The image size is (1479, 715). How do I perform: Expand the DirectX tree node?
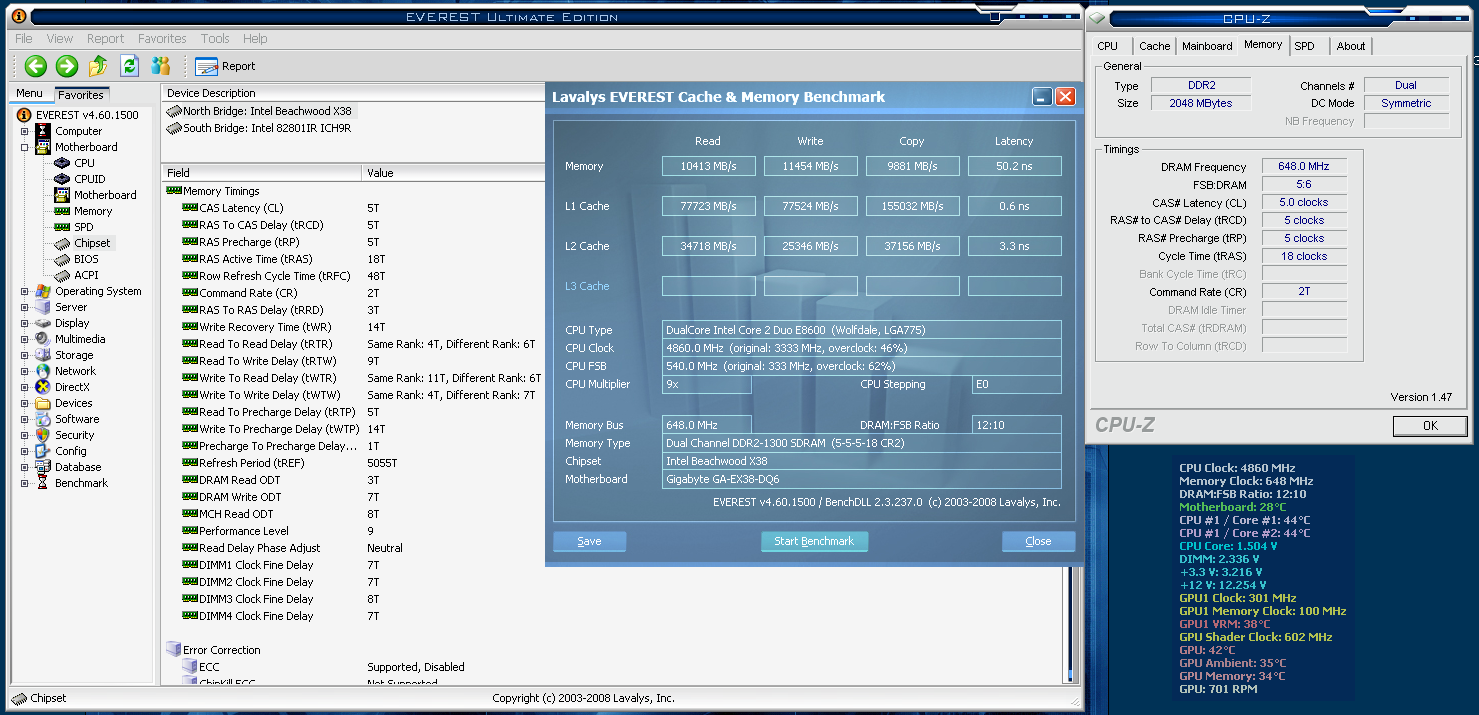tap(25, 387)
